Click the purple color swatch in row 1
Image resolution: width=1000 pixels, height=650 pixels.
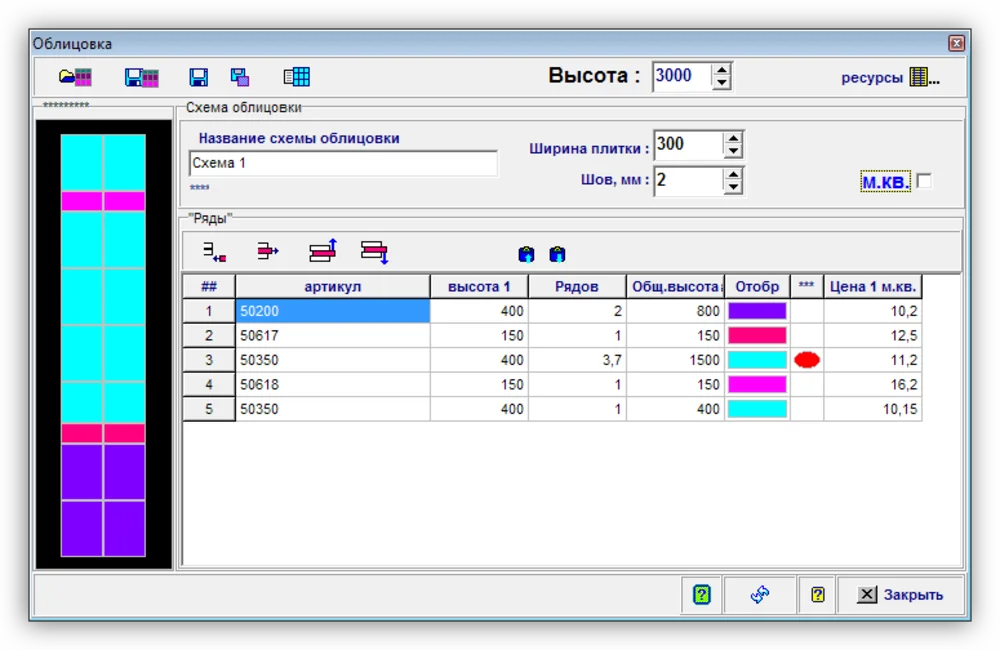coord(757,311)
